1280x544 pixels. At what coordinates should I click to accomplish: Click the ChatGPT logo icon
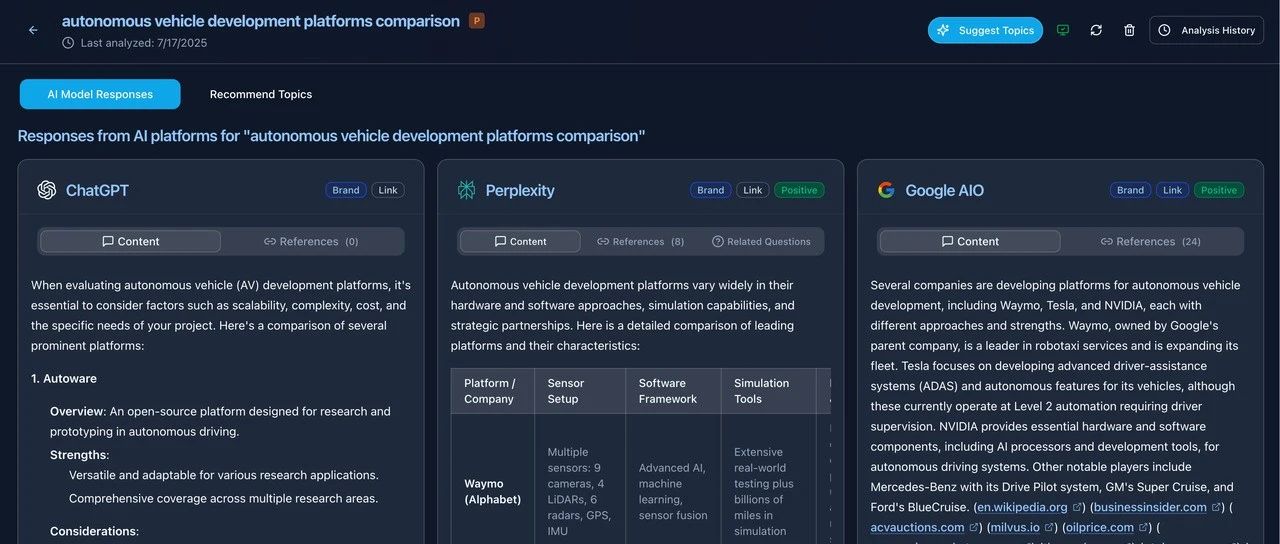click(46, 190)
